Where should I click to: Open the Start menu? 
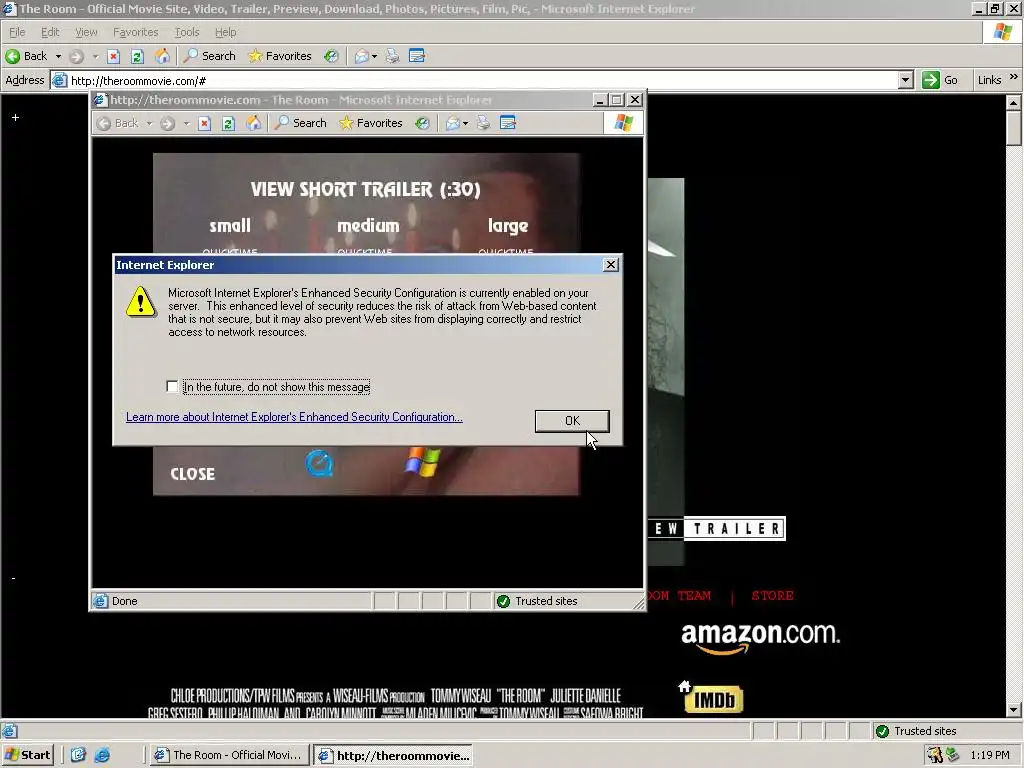[27, 755]
